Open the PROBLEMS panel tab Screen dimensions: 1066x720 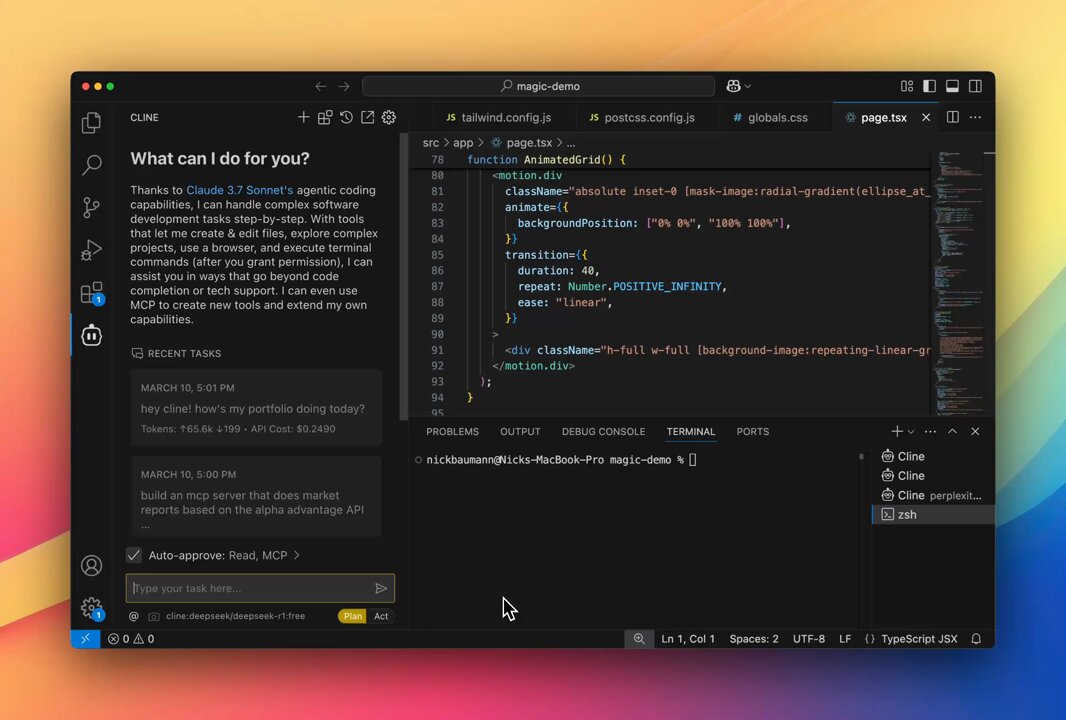[453, 432]
